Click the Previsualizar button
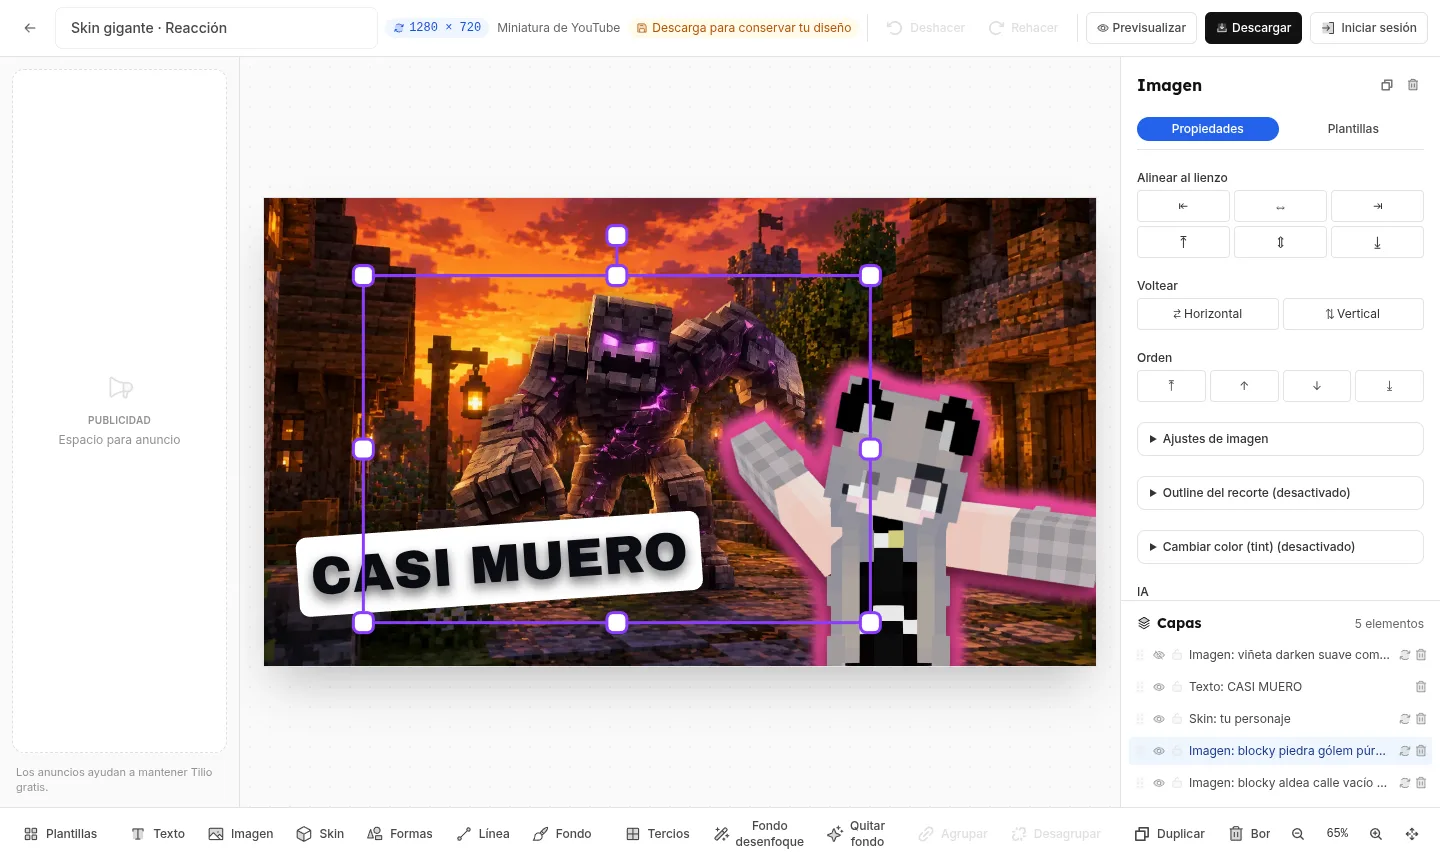 coord(1142,28)
